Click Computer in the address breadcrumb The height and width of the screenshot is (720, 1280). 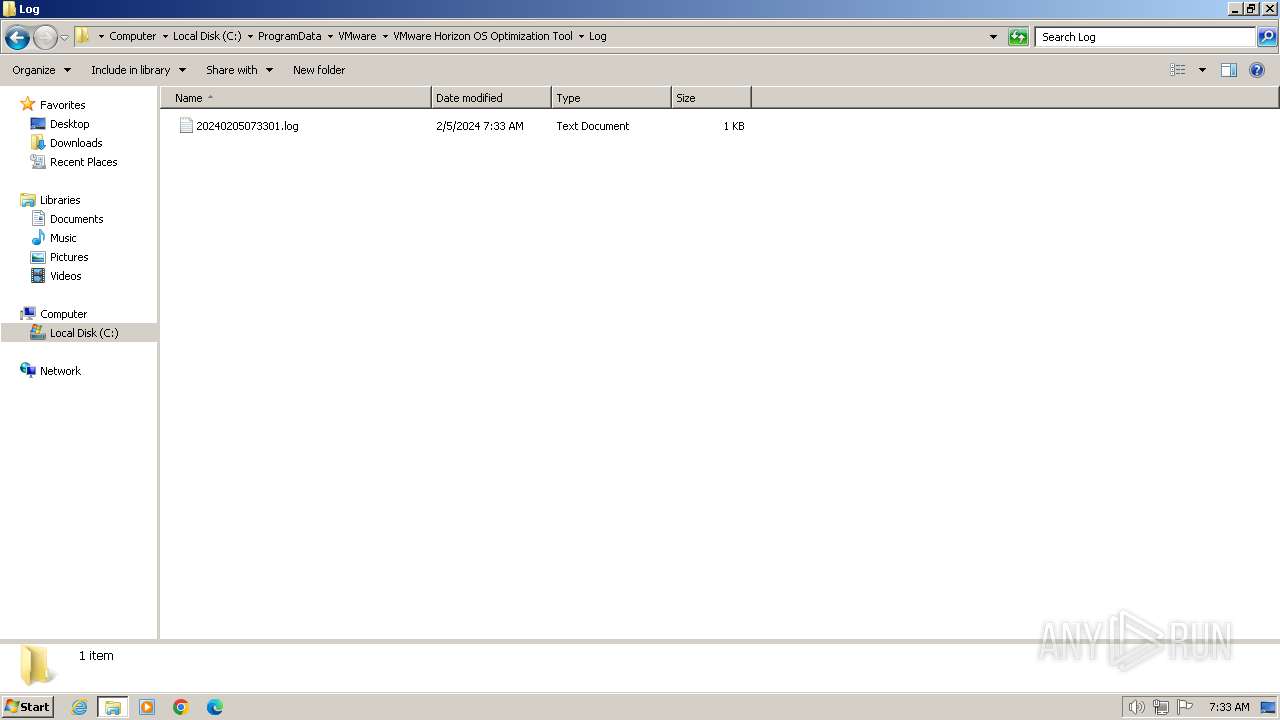[x=133, y=36]
